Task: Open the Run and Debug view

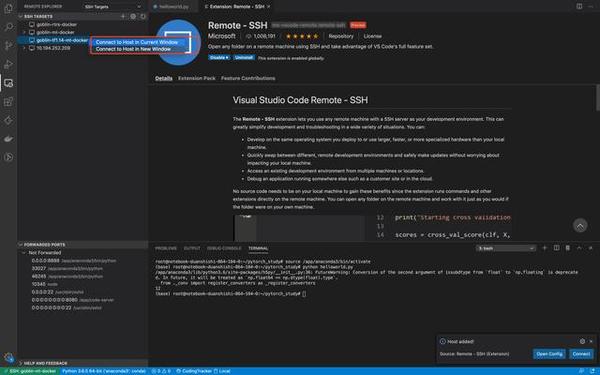Action: [8, 64]
